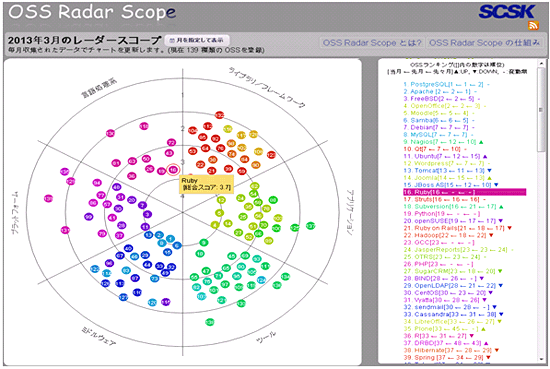Select the isolated green node below the outermost ring

[210, 322]
